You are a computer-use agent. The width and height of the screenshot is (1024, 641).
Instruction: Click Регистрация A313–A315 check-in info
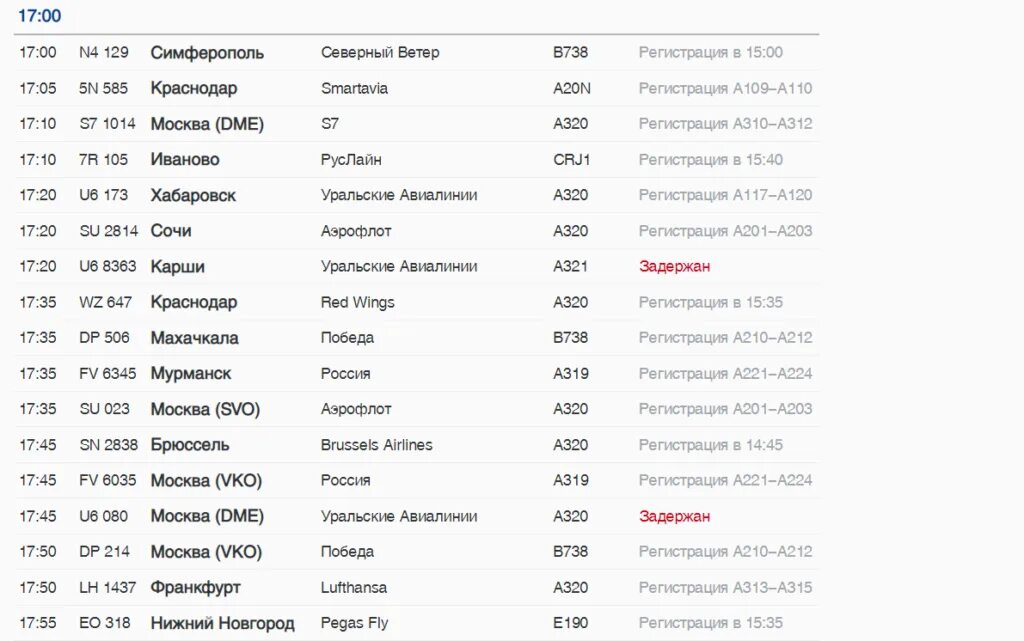pyautogui.click(x=726, y=587)
